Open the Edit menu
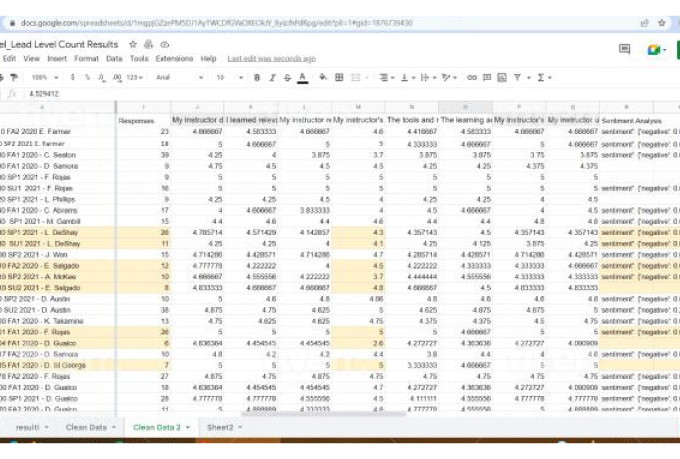 9,58
